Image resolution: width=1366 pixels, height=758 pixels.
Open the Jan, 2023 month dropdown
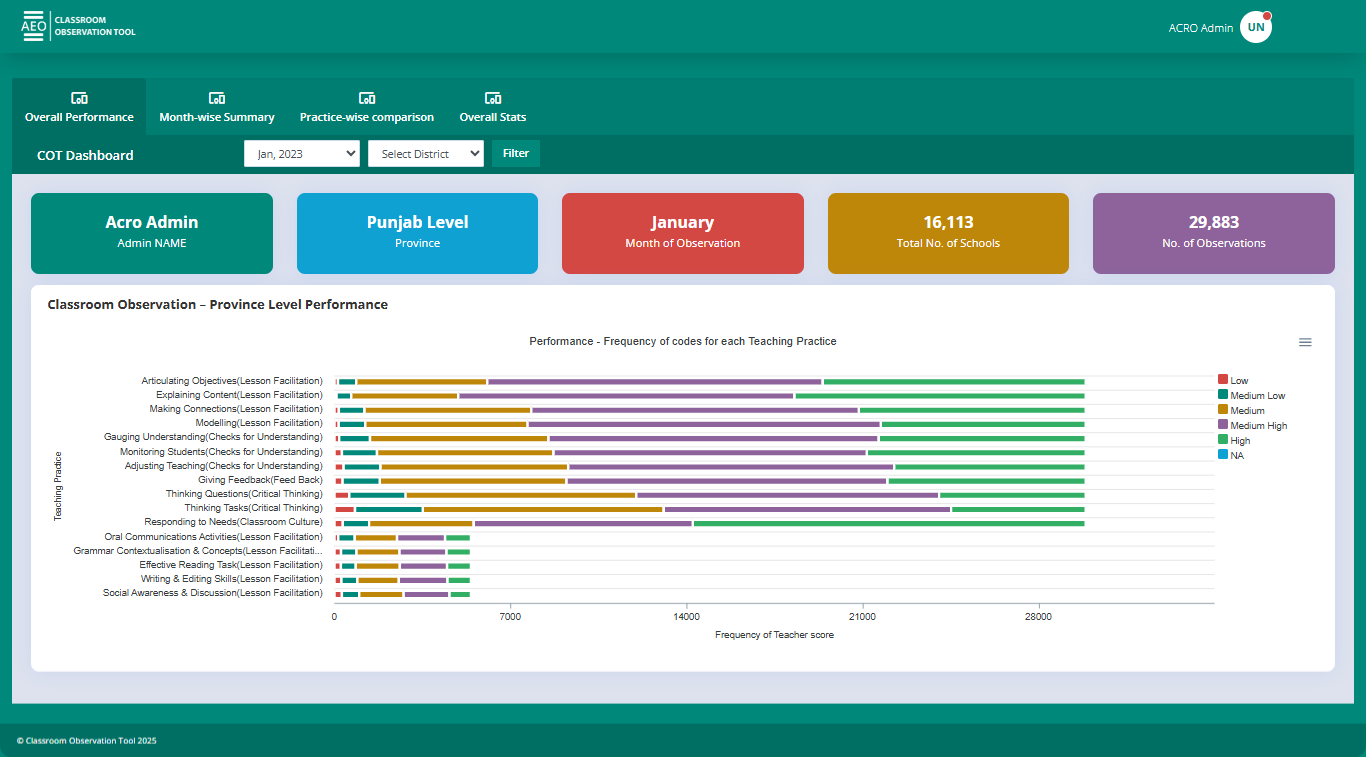click(302, 154)
